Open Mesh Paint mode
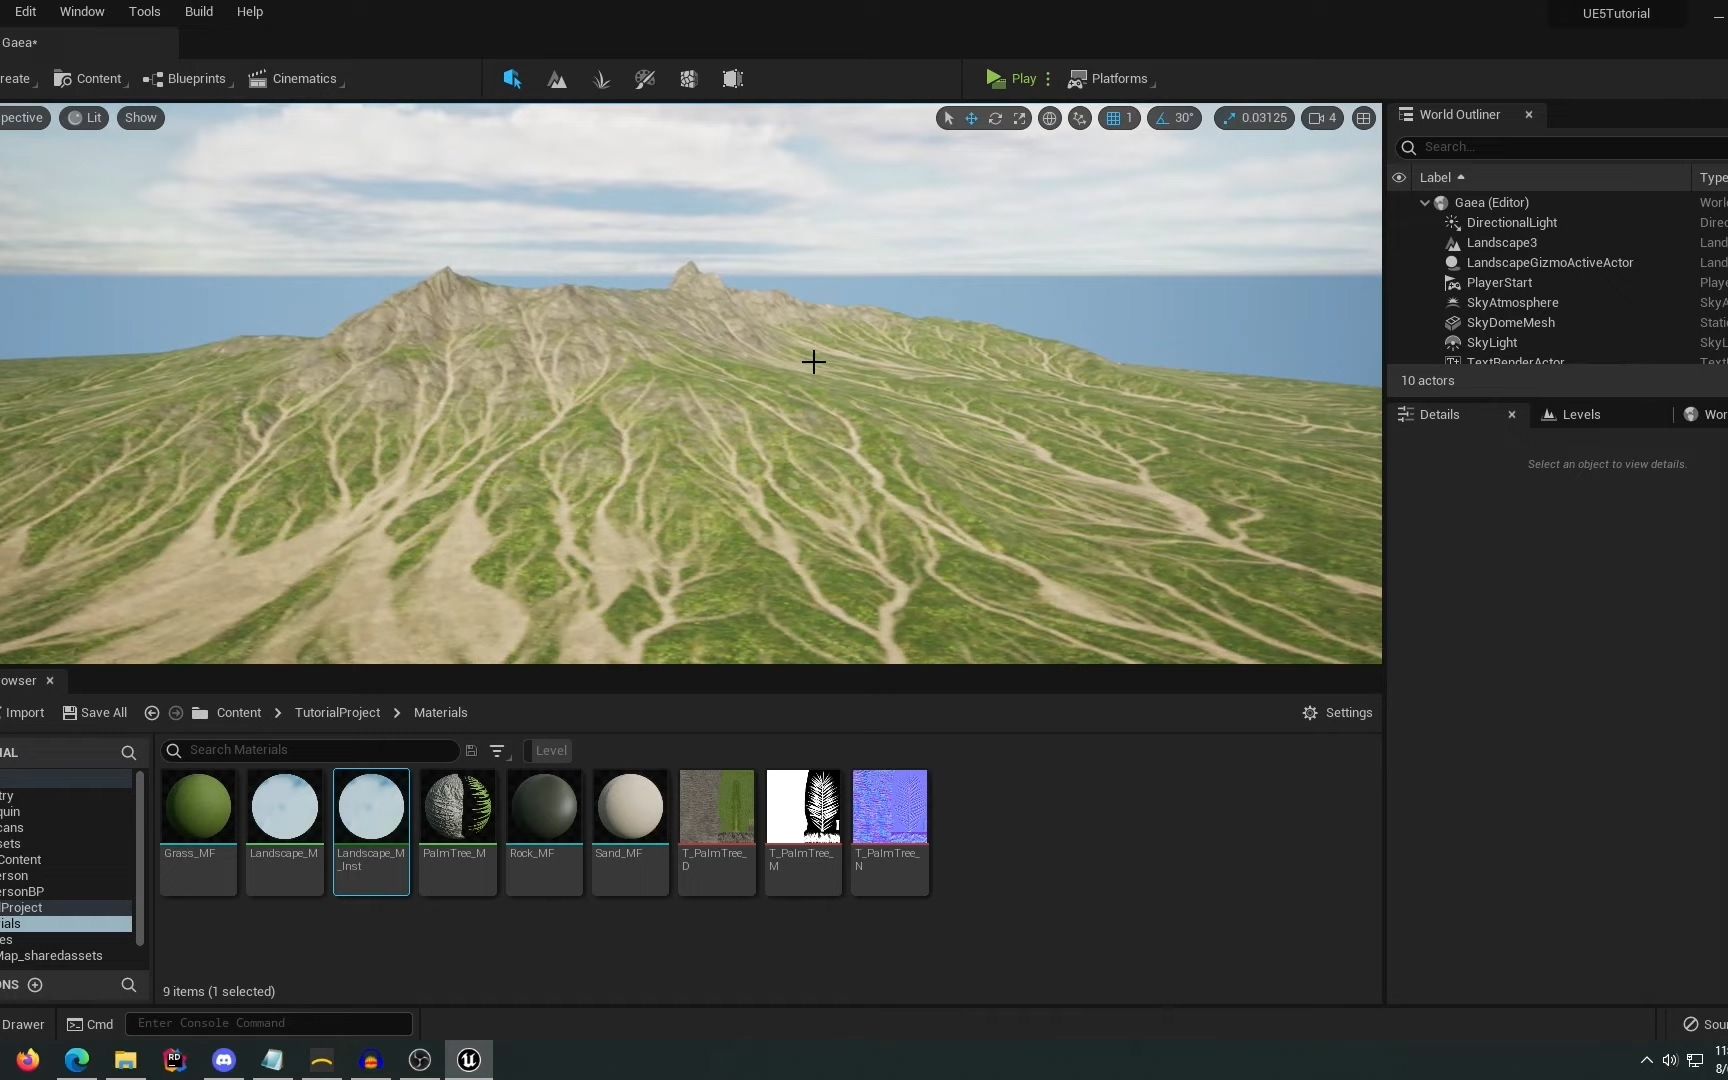Screen dimensions: 1728x1080 point(644,79)
